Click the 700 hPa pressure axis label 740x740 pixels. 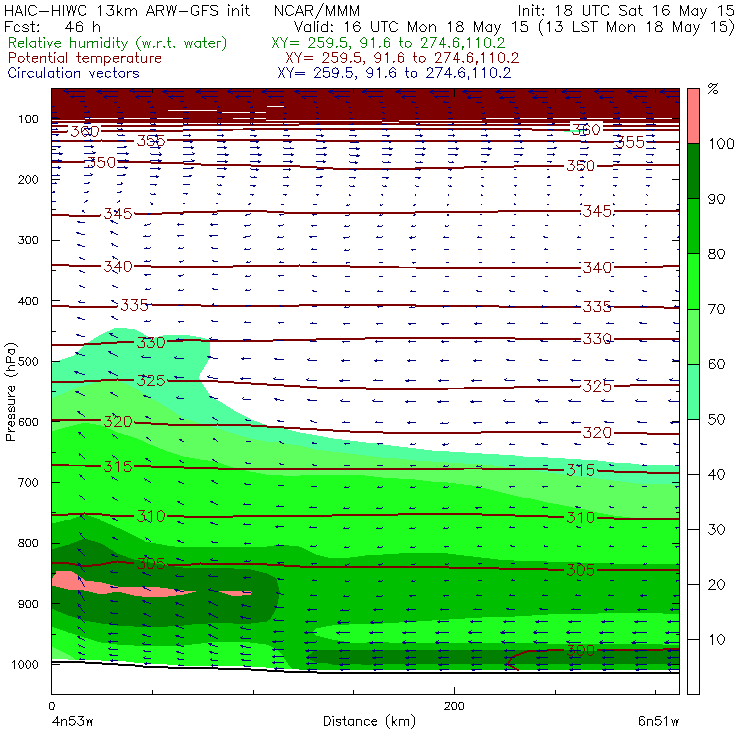click(28, 482)
